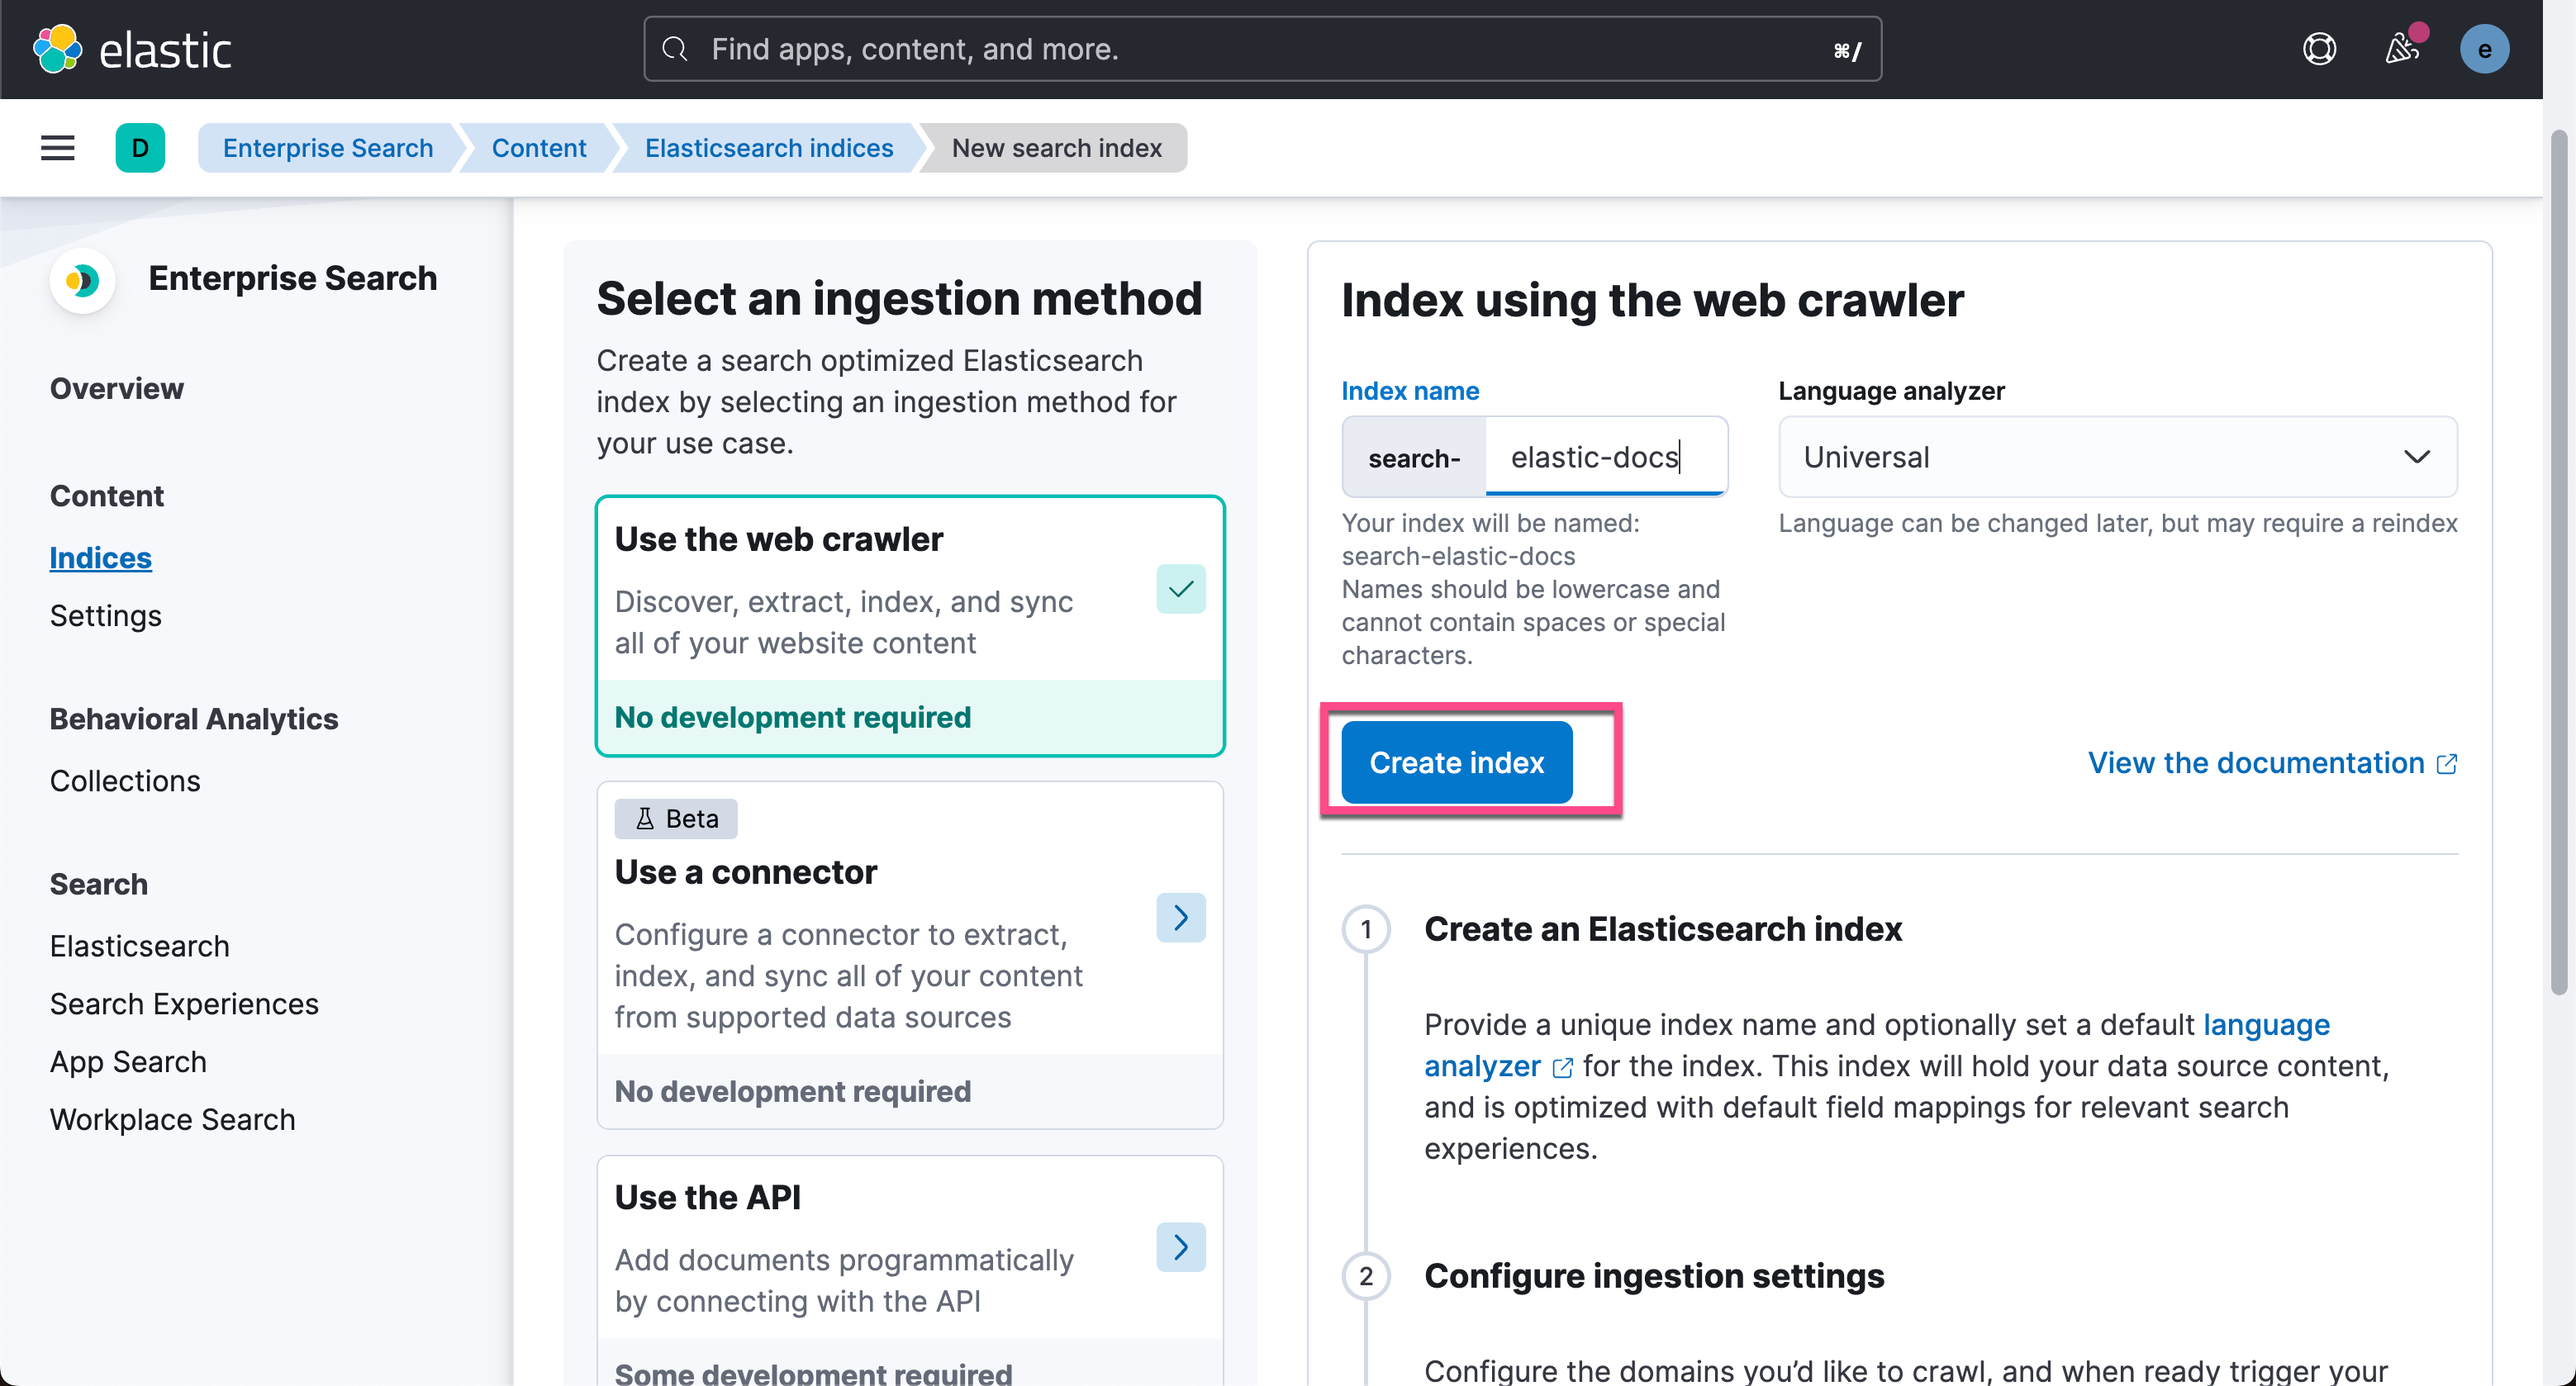Click step 1 number circle
Image resolution: width=2576 pixels, height=1386 pixels.
tap(1365, 930)
